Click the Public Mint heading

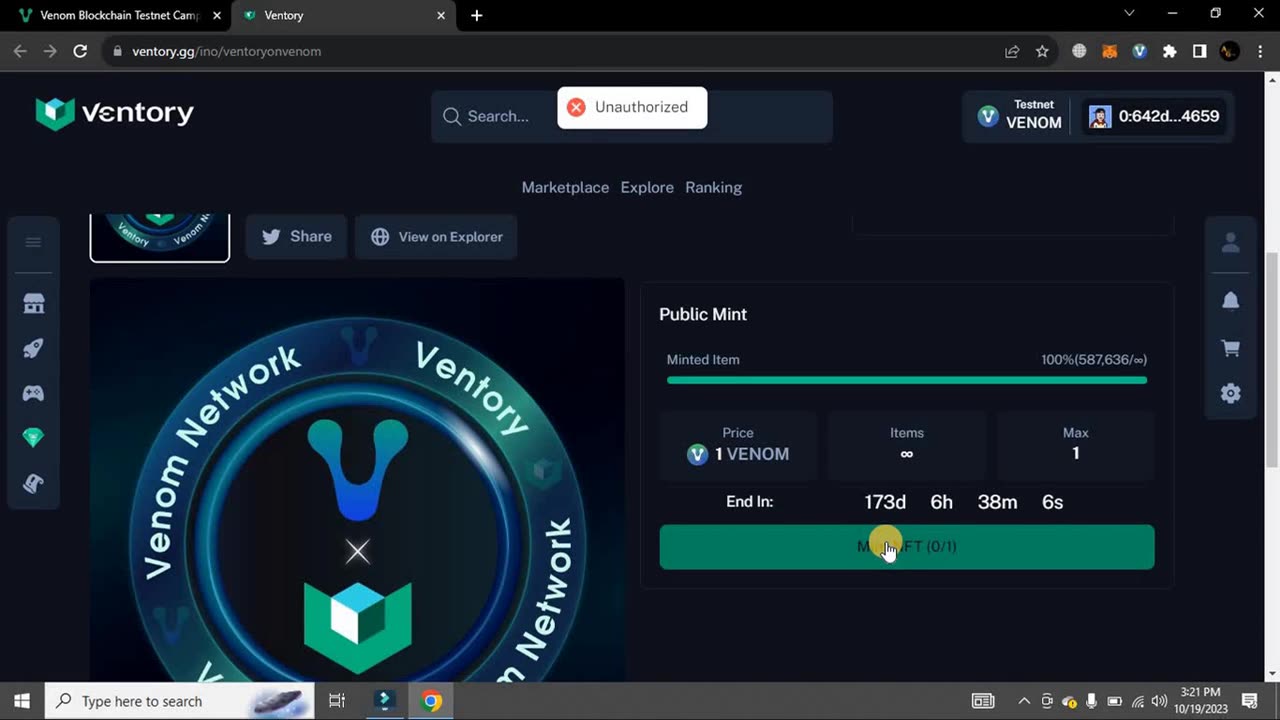point(703,314)
